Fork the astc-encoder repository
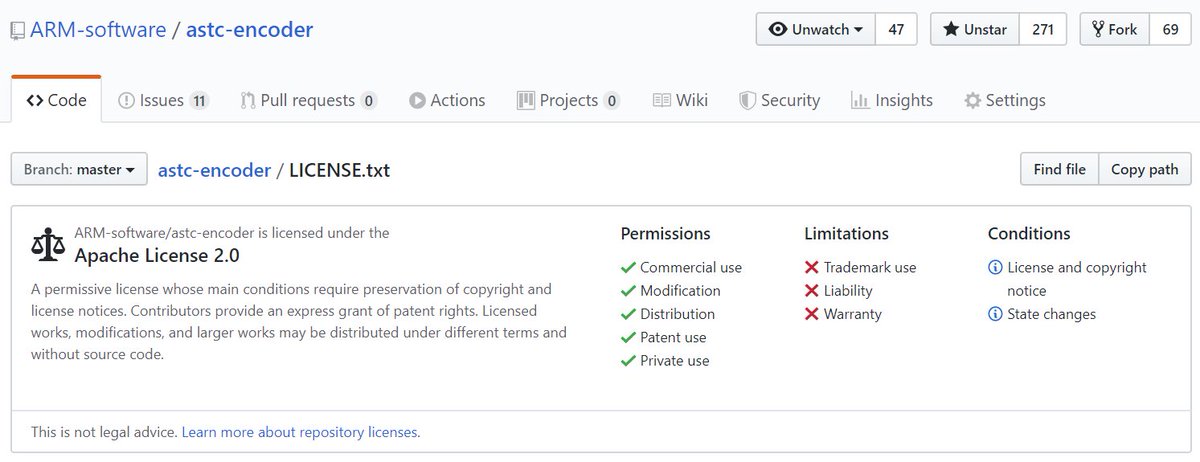The height and width of the screenshot is (462, 1200). (1114, 29)
